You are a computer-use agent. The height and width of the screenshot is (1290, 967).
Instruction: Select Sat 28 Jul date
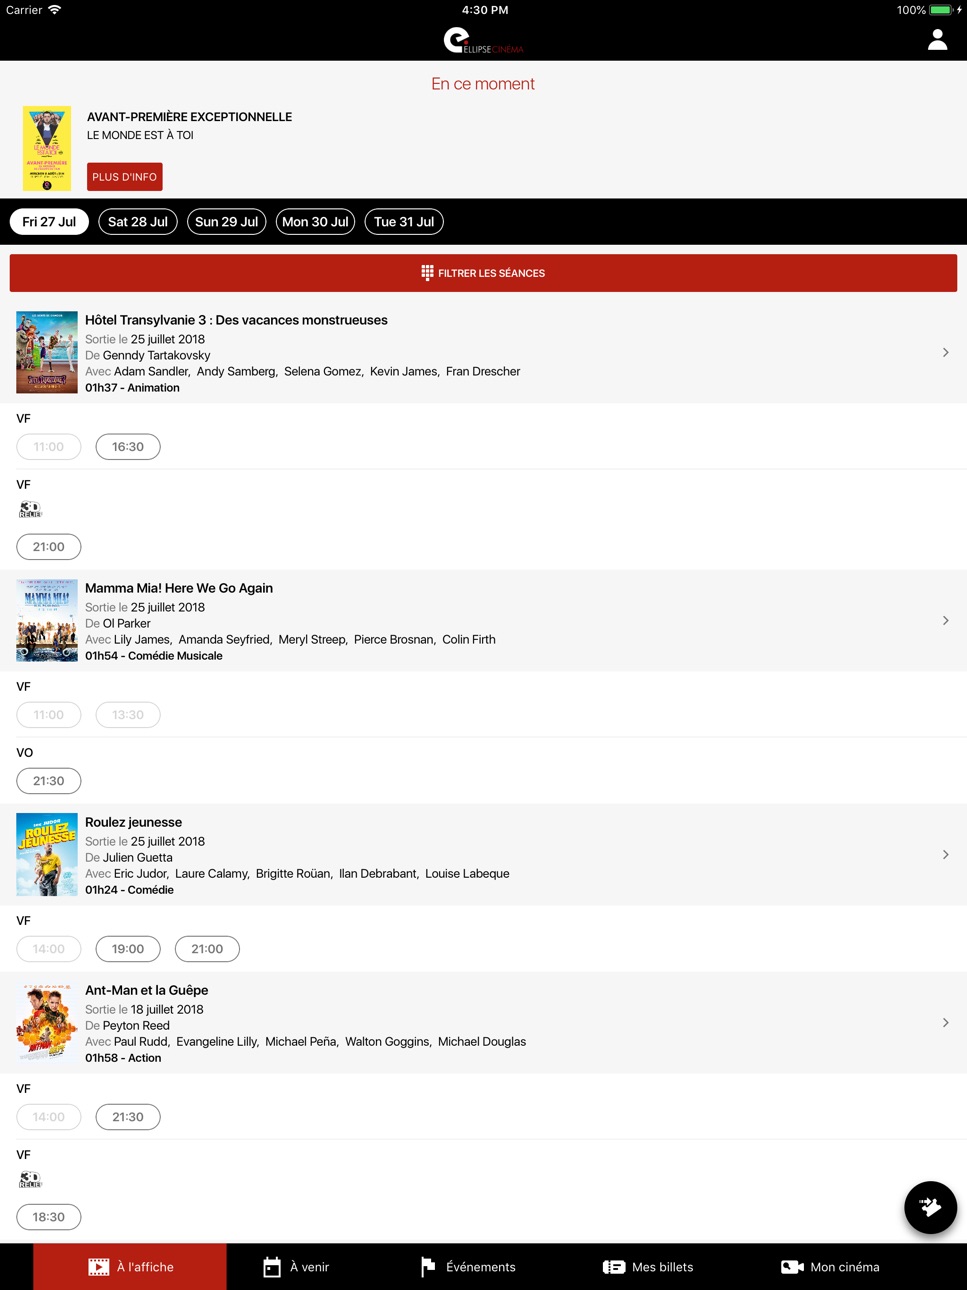pyautogui.click(x=138, y=222)
